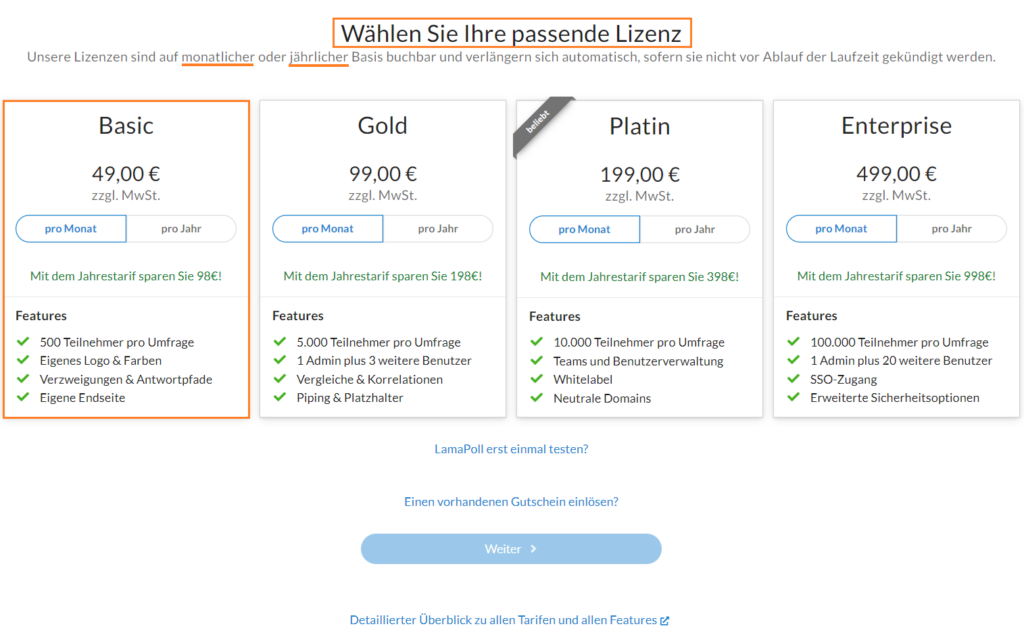Select pro Monat for Basic plan
Image resolution: width=1024 pixels, height=637 pixels.
pos(71,229)
